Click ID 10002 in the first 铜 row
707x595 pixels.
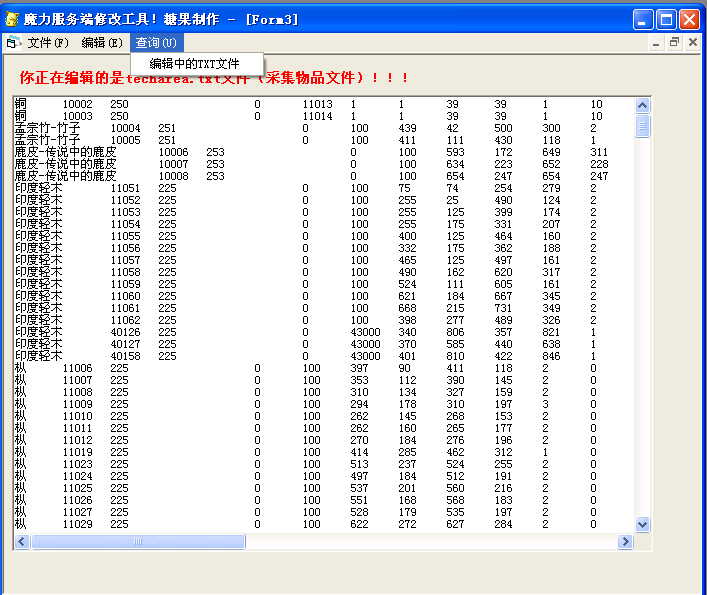(78, 104)
